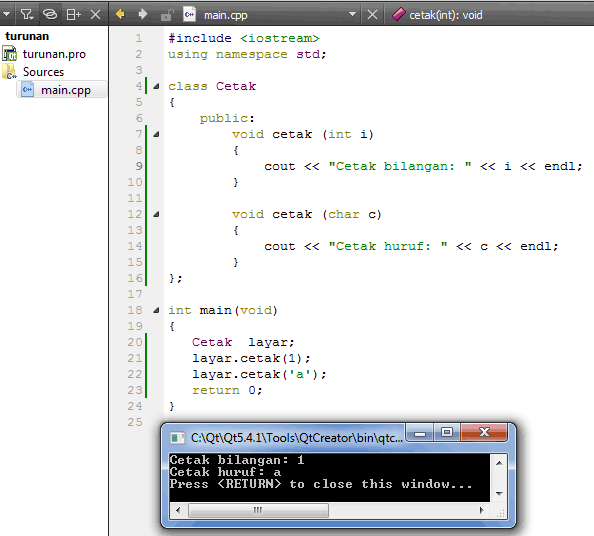Select turunan.pro in project tree
The height and width of the screenshot is (536, 594).
click(x=54, y=54)
